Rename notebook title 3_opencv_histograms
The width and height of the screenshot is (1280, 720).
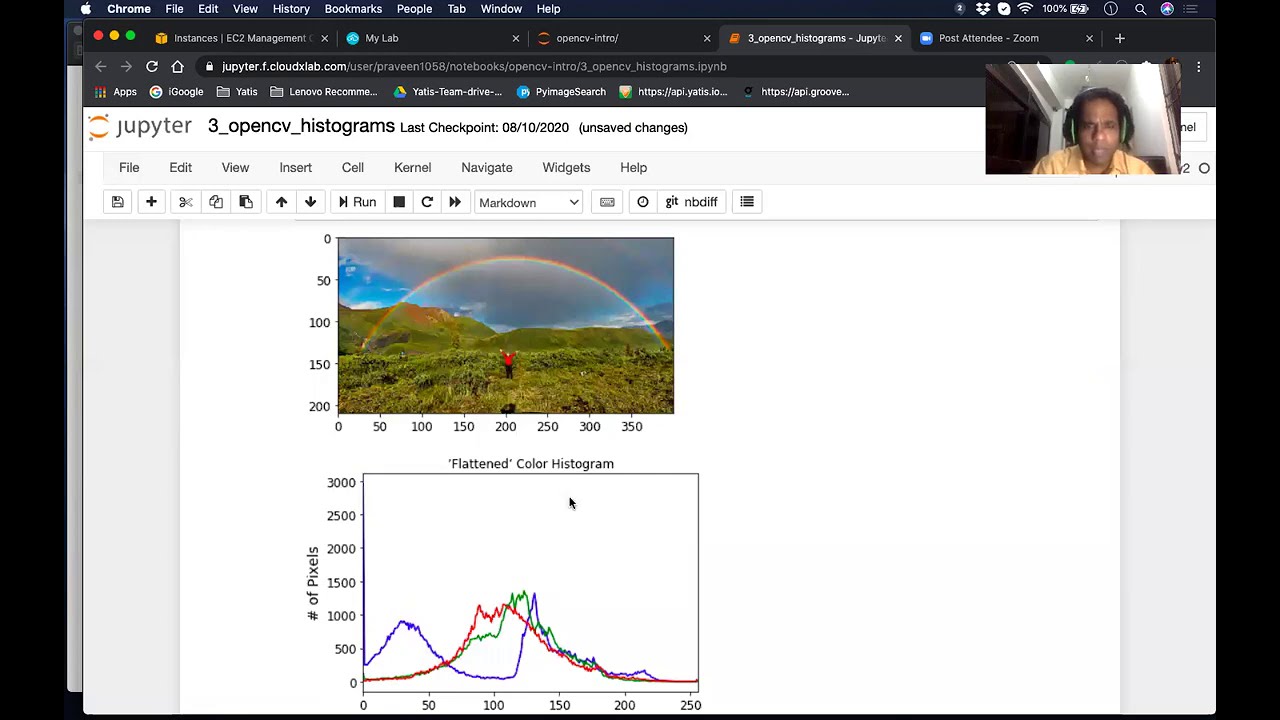[x=301, y=126]
